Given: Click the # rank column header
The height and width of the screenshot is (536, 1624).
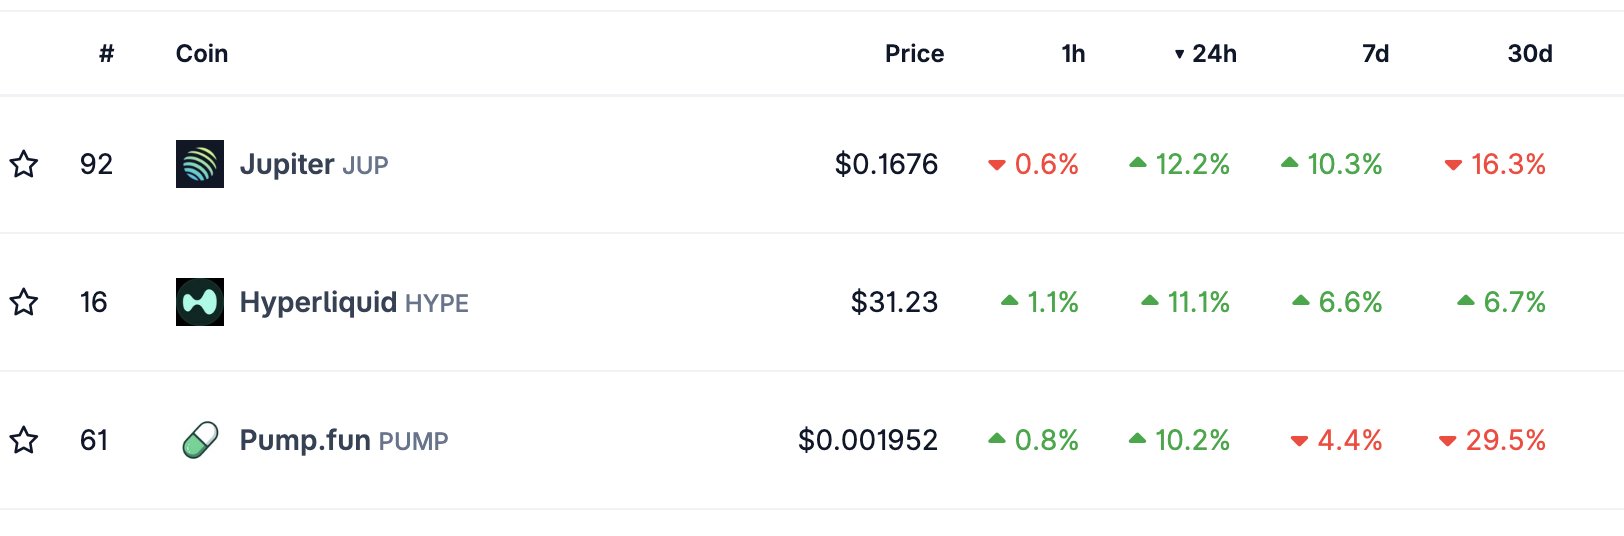Looking at the screenshot, I should [106, 54].
